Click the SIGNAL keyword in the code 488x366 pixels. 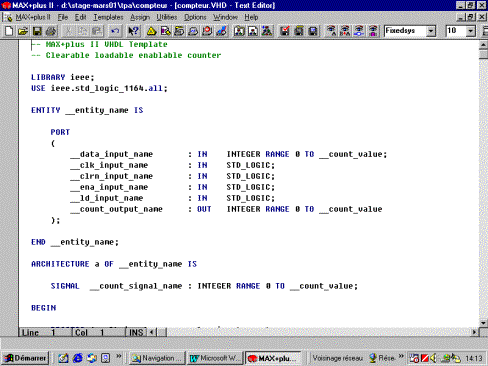tap(65, 286)
